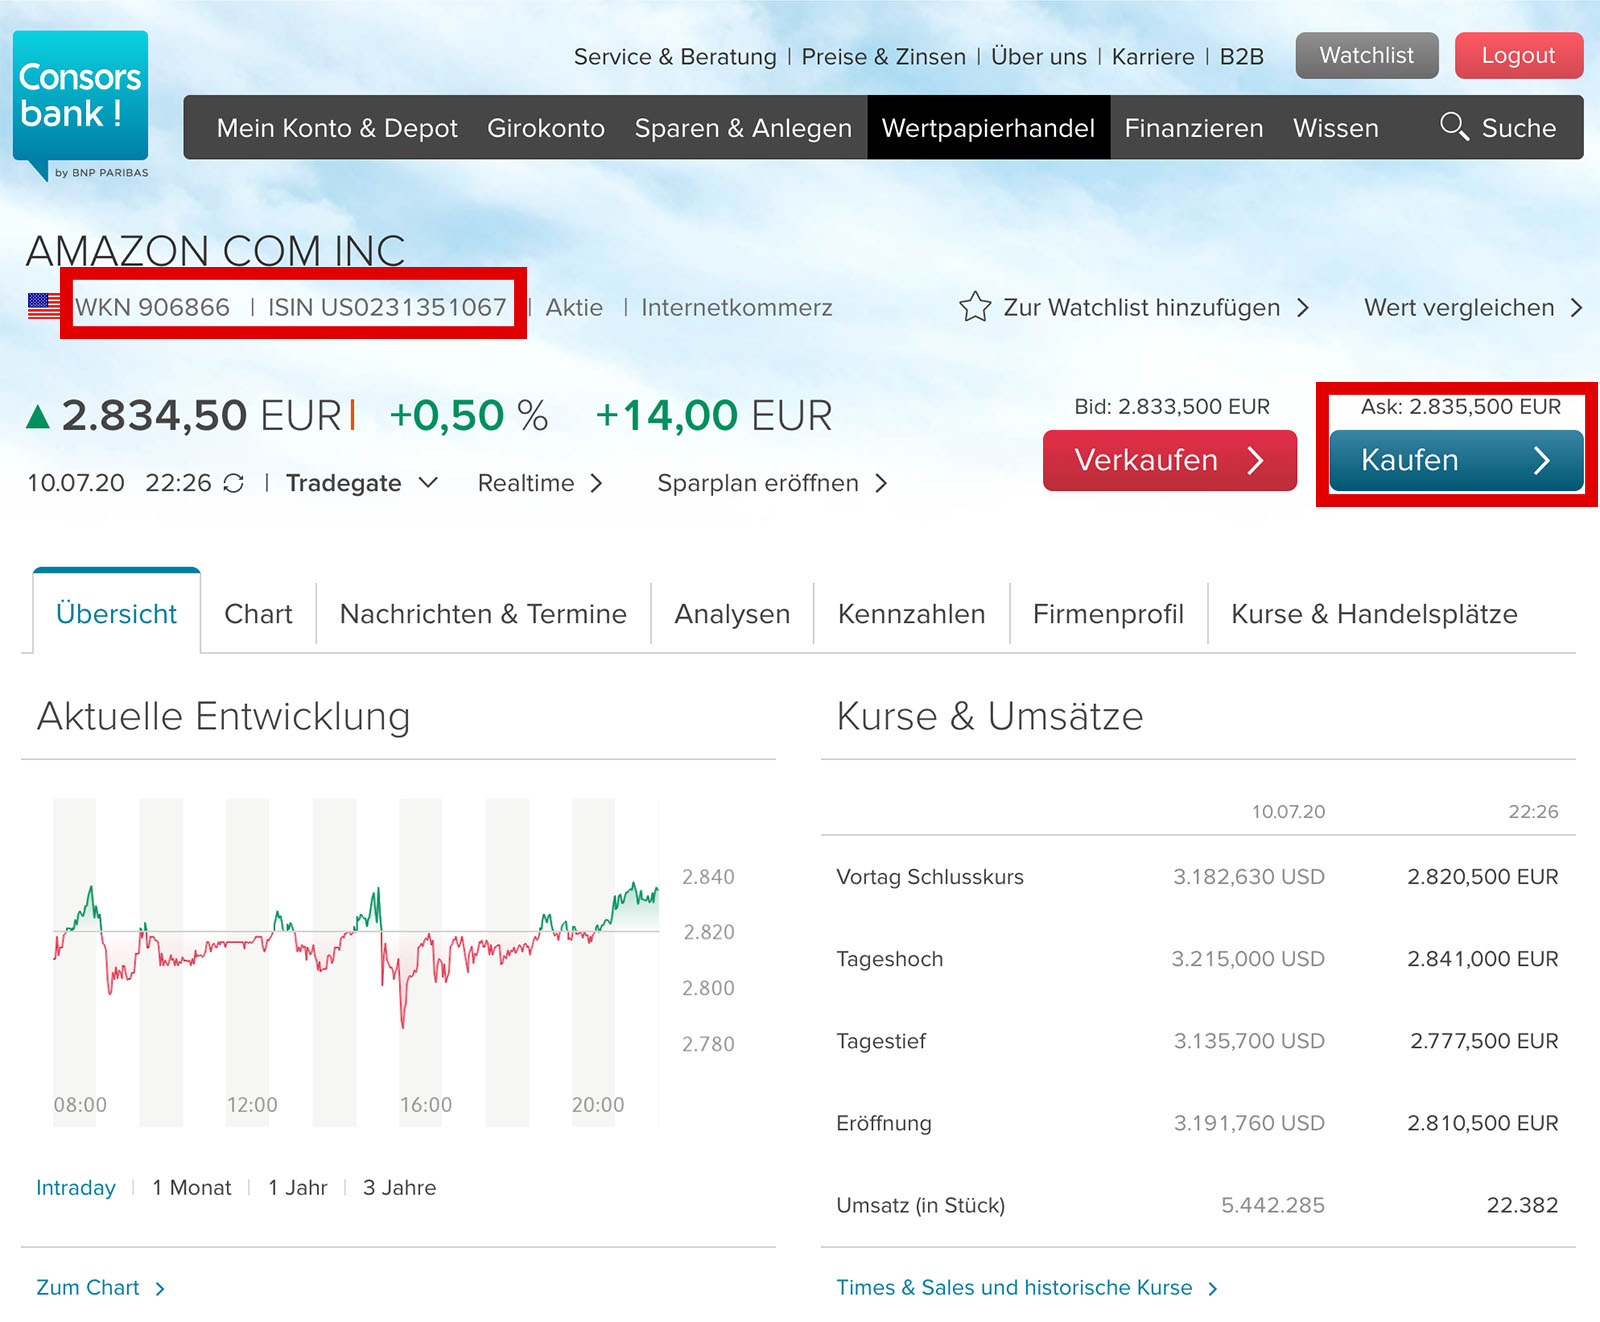Open Finanzieren menu

click(1194, 128)
